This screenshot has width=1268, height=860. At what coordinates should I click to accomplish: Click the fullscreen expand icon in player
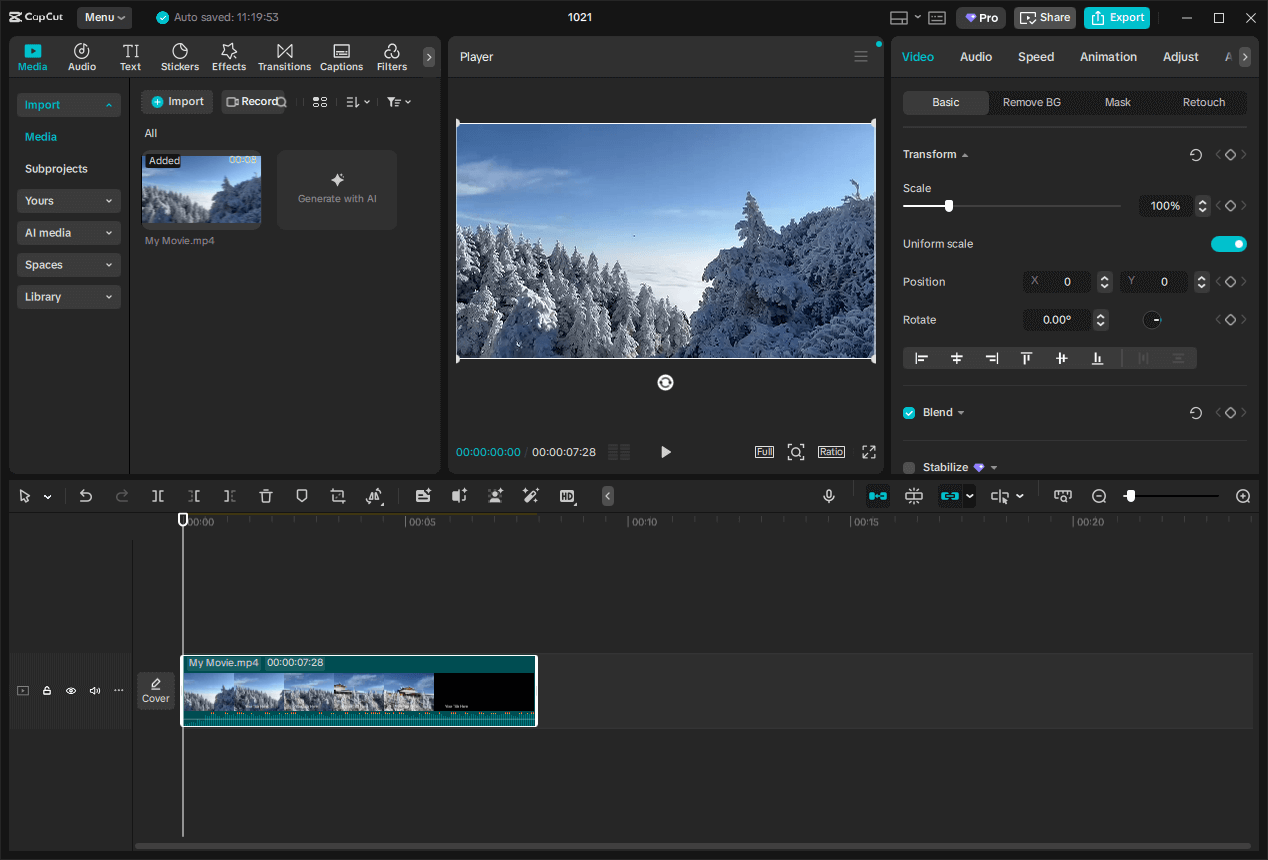pos(868,452)
